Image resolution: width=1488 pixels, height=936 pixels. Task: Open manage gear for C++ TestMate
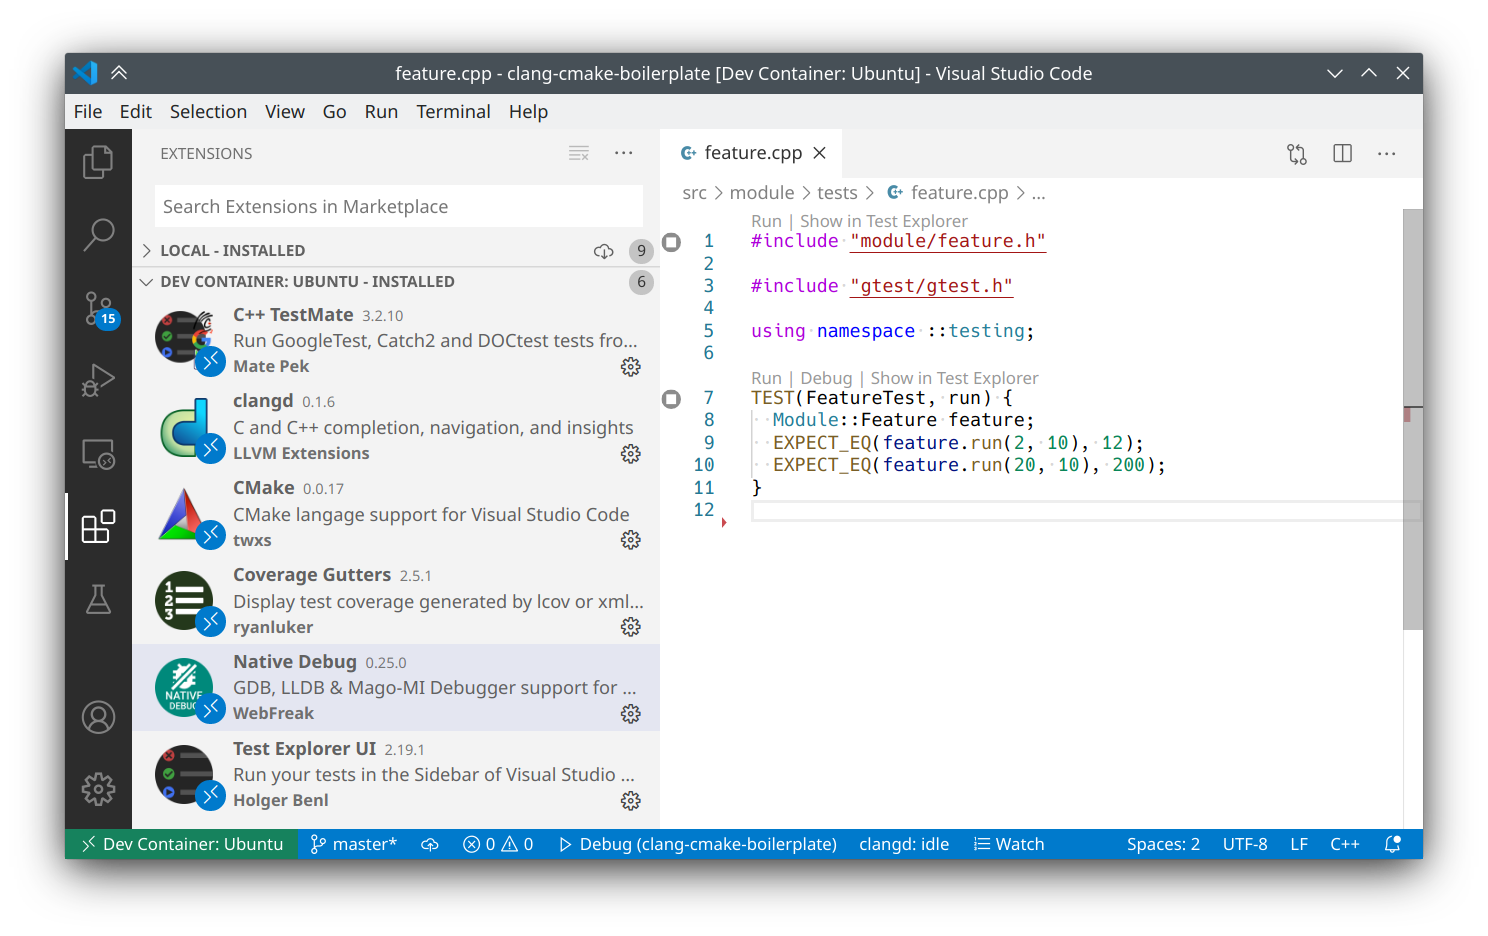[x=630, y=367]
